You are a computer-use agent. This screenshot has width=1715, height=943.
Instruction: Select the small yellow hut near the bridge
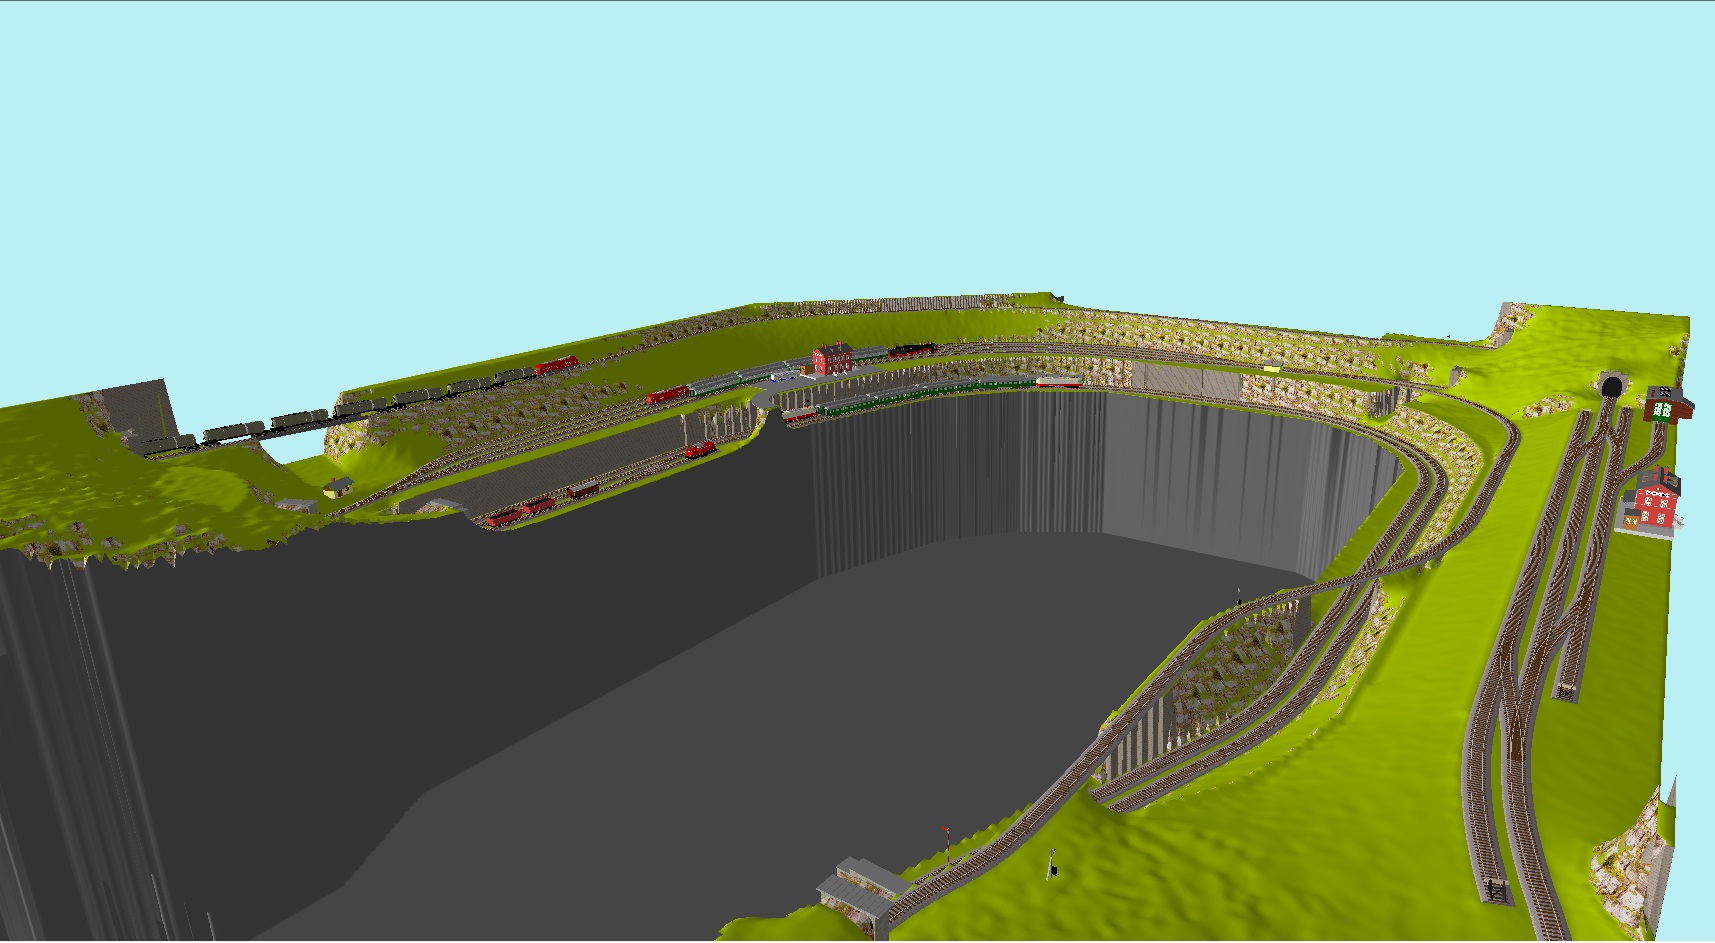[x=338, y=487]
